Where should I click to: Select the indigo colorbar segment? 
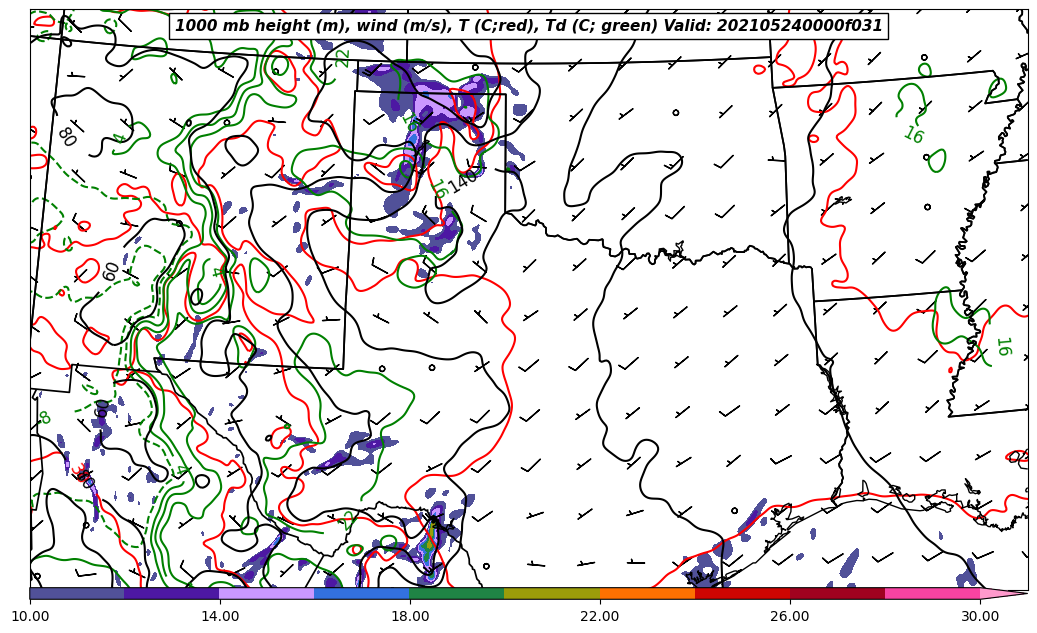(x=172, y=593)
